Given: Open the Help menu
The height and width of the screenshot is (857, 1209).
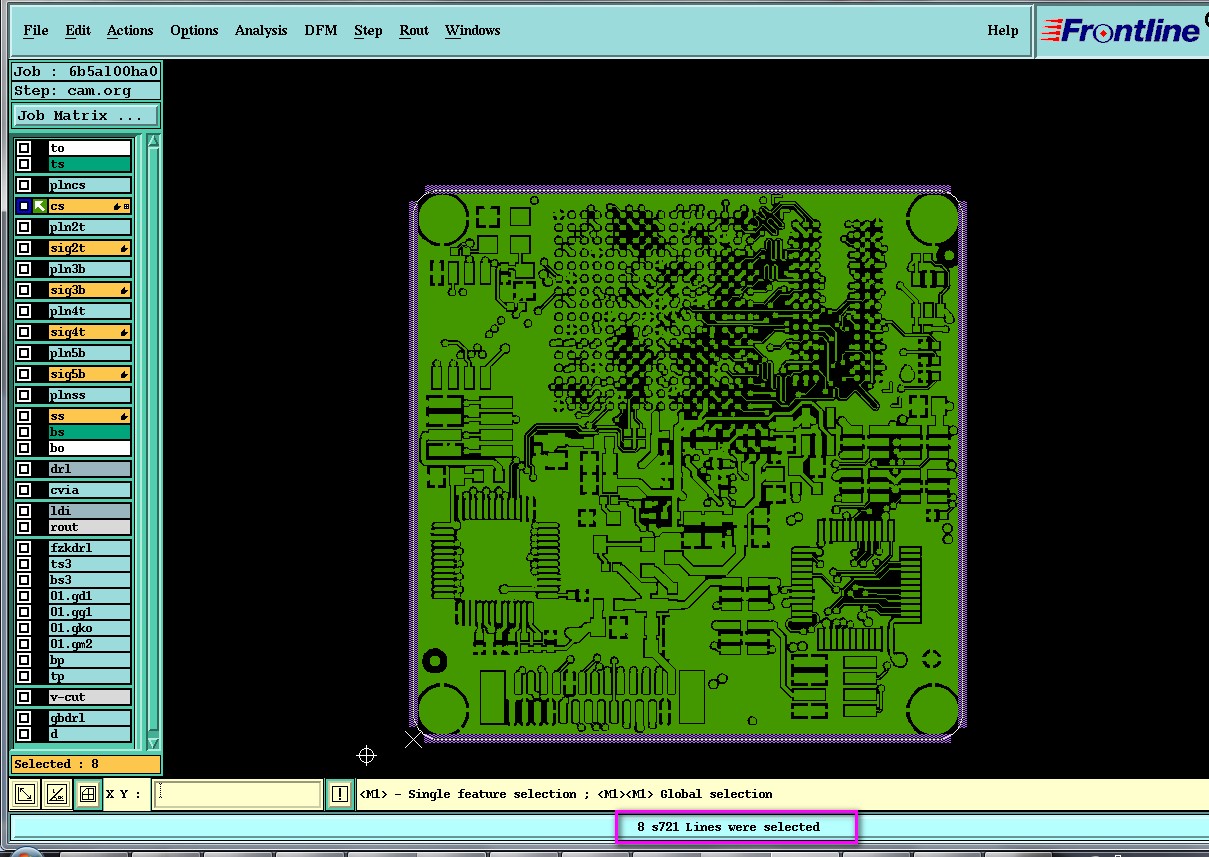Looking at the screenshot, I should [1003, 30].
